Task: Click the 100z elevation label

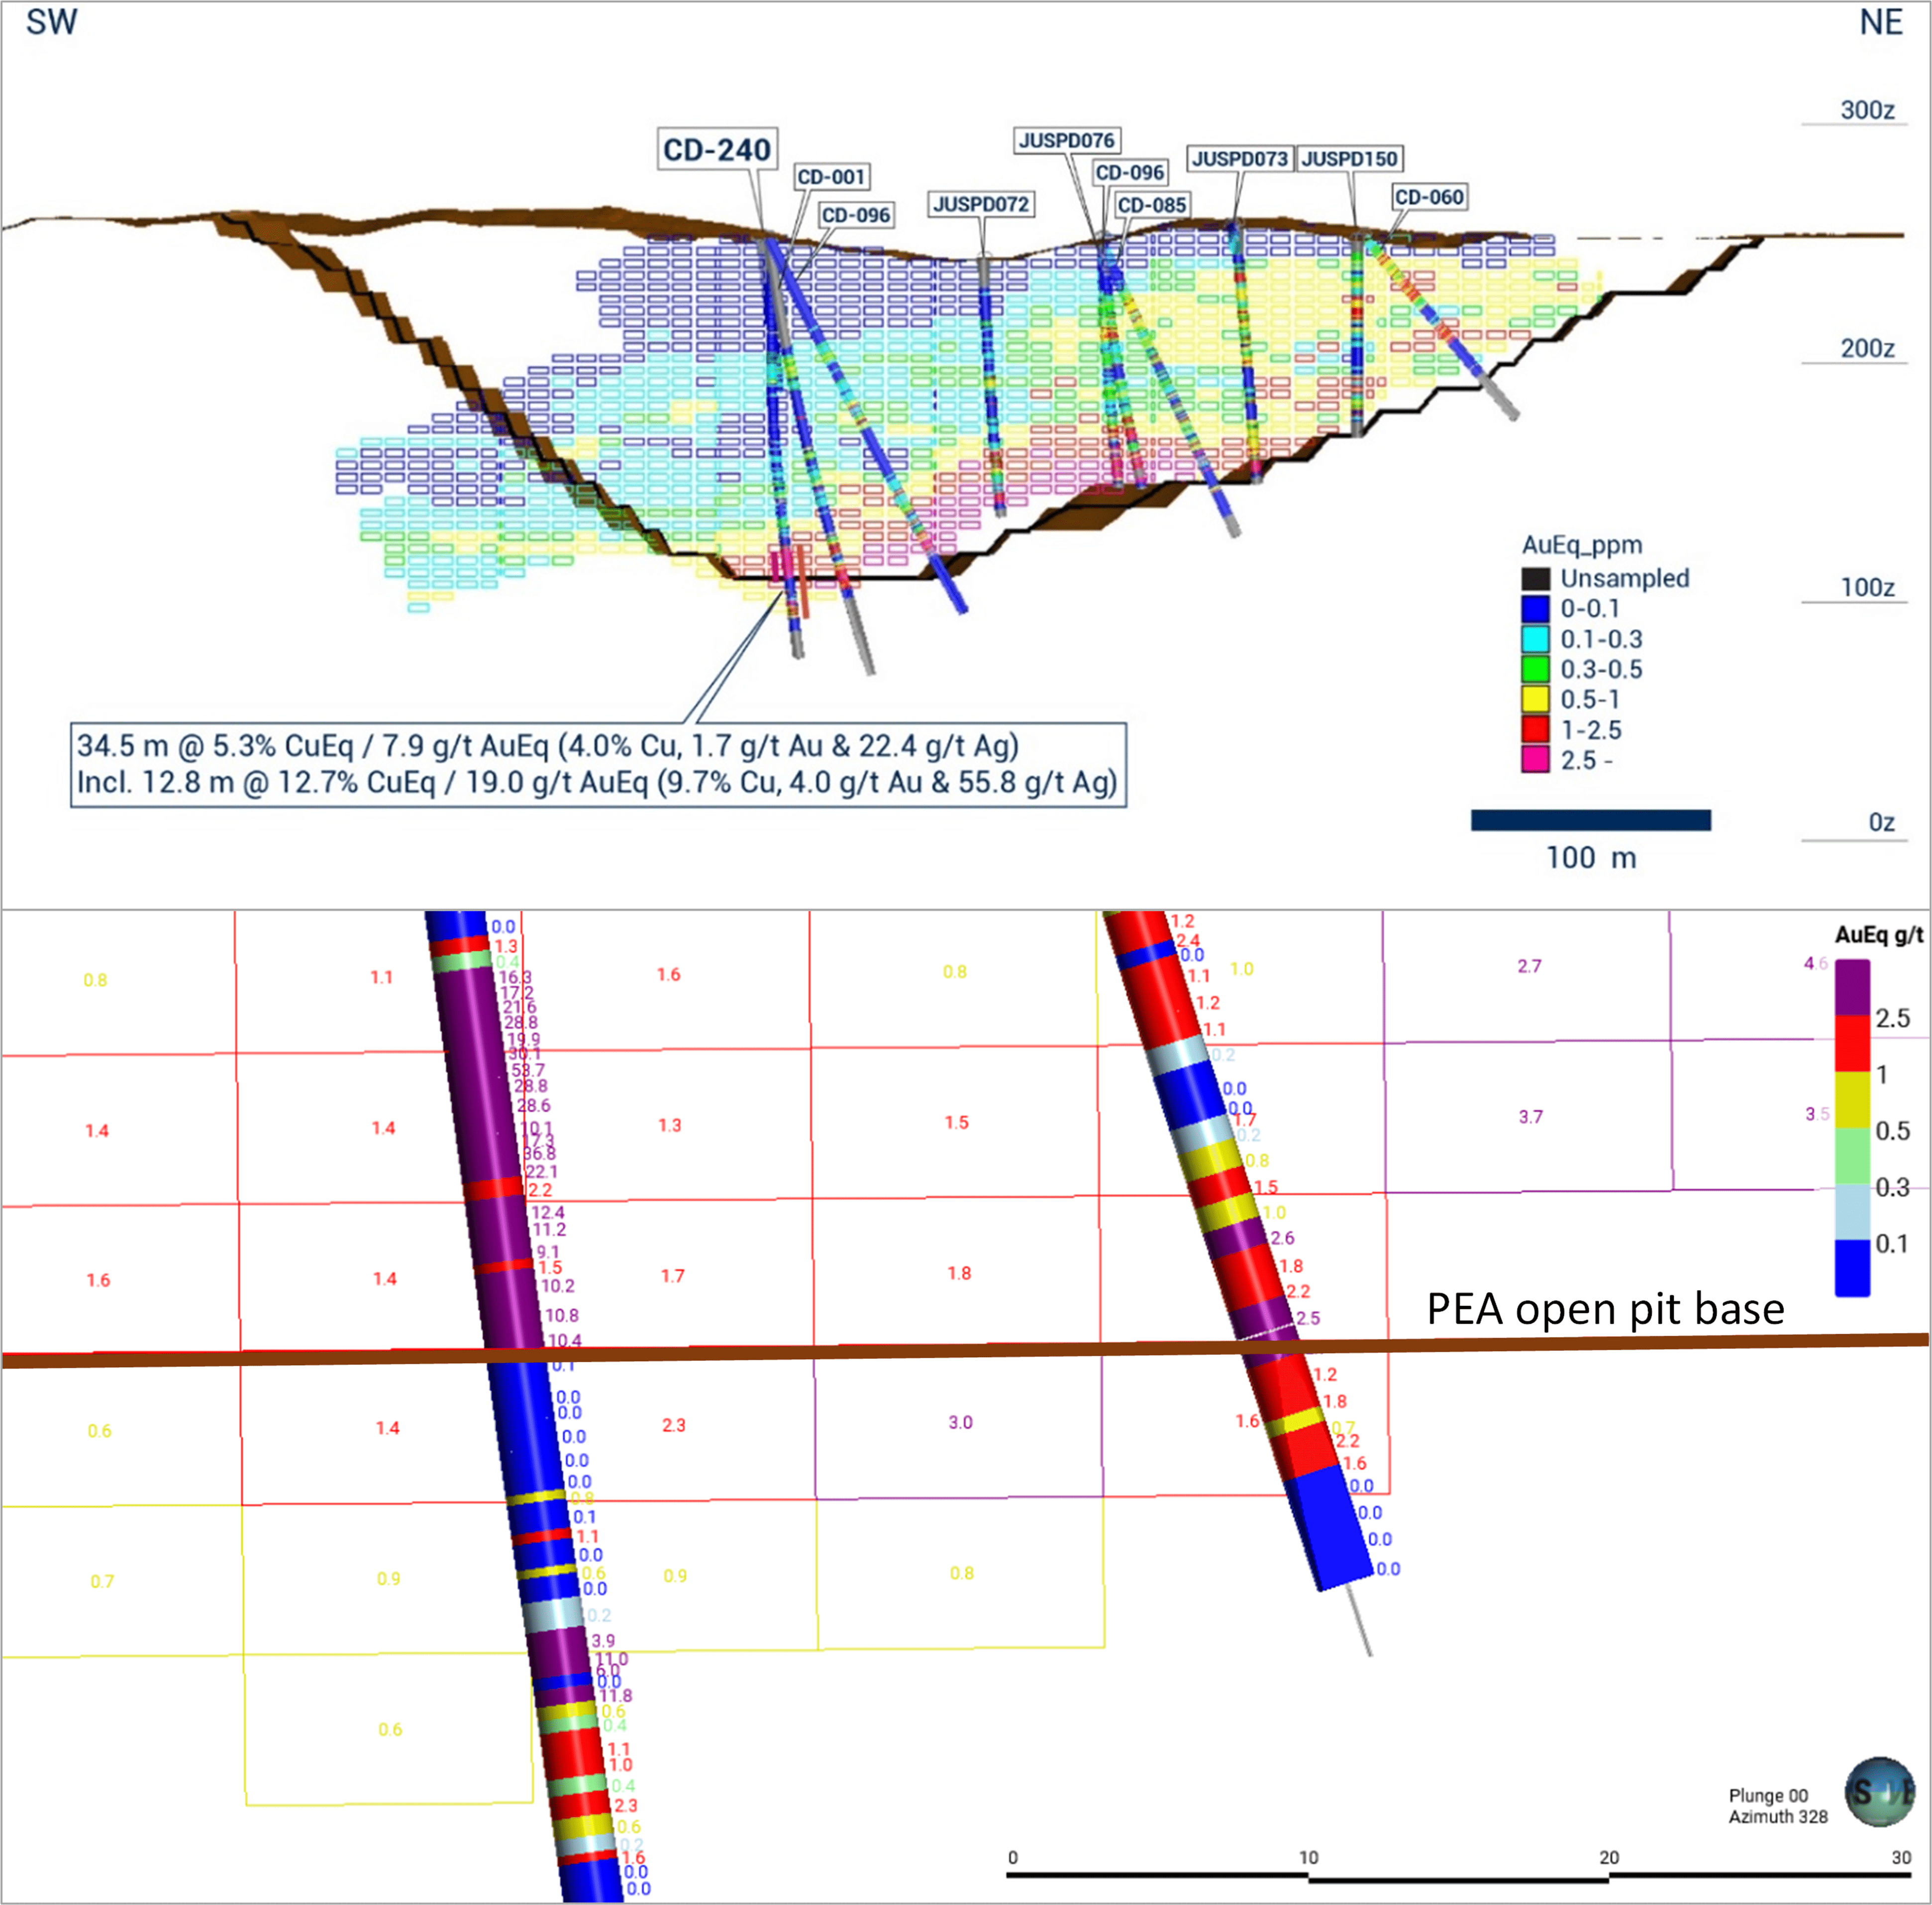Action: pos(1867,588)
